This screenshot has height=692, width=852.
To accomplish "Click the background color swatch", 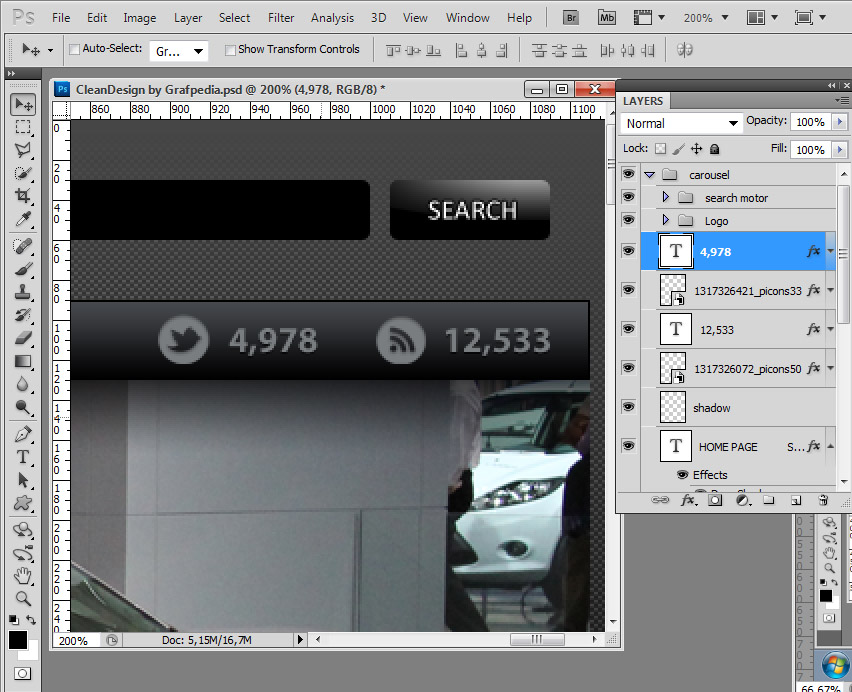I will coord(32,652).
